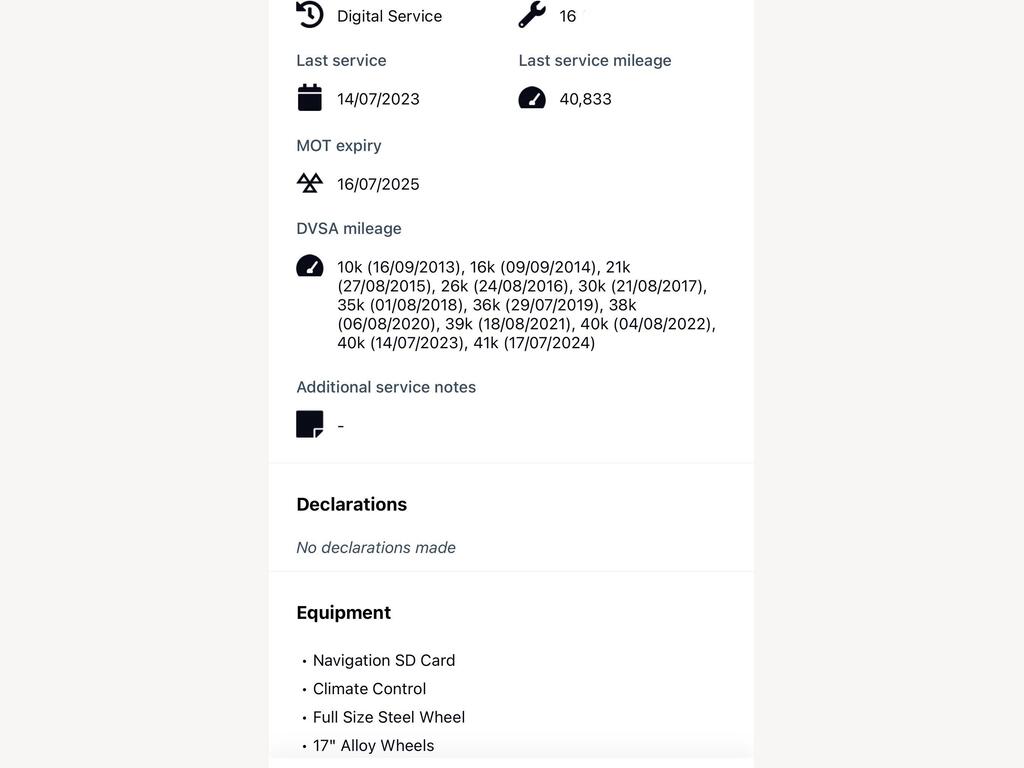Click the DVSA mileage gauge icon
The image size is (1024, 768).
pyautogui.click(x=310, y=266)
